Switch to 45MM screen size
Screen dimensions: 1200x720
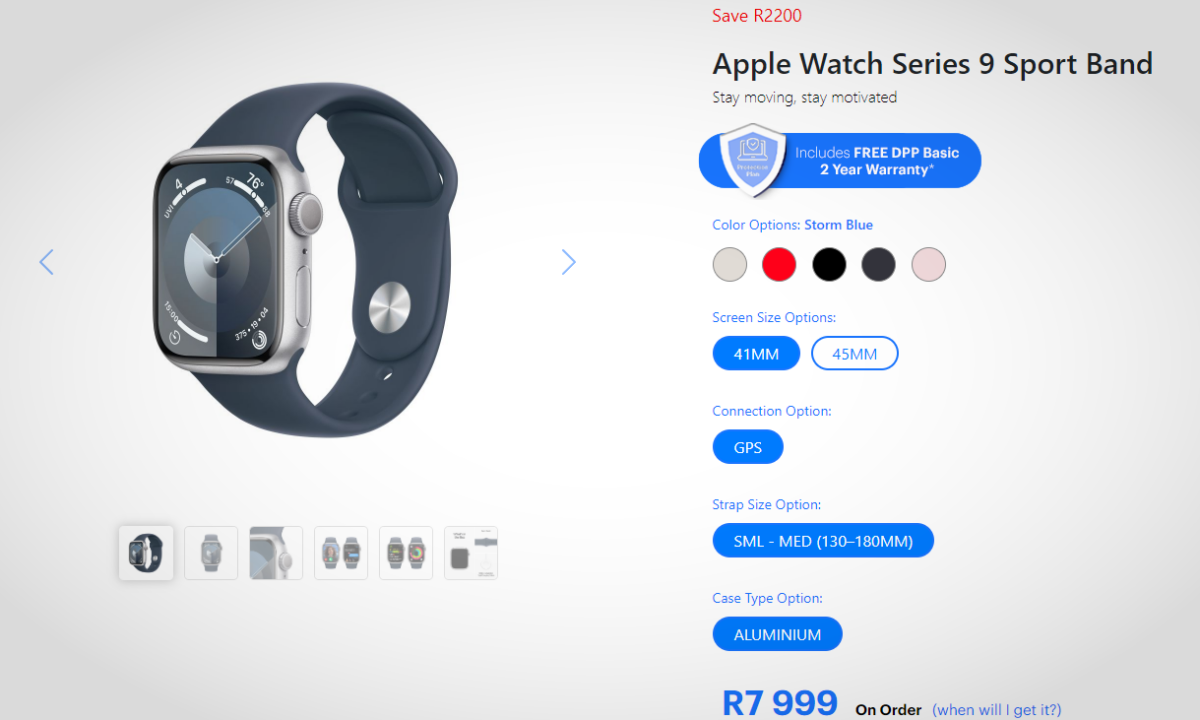point(855,354)
